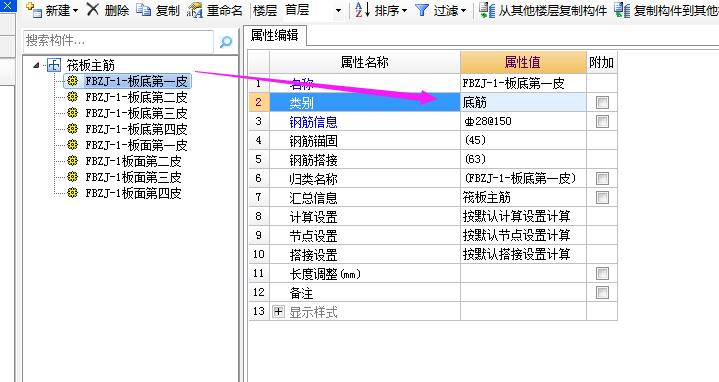The height and width of the screenshot is (382, 719).
Task: Click the 复制构件到其他 icon
Action: pos(622,10)
